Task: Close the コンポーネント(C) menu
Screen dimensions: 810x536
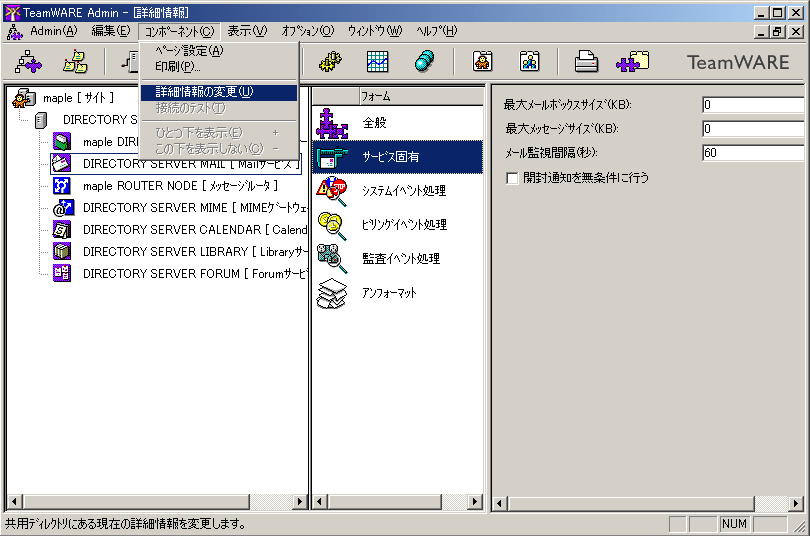Action: pos(179,31)
